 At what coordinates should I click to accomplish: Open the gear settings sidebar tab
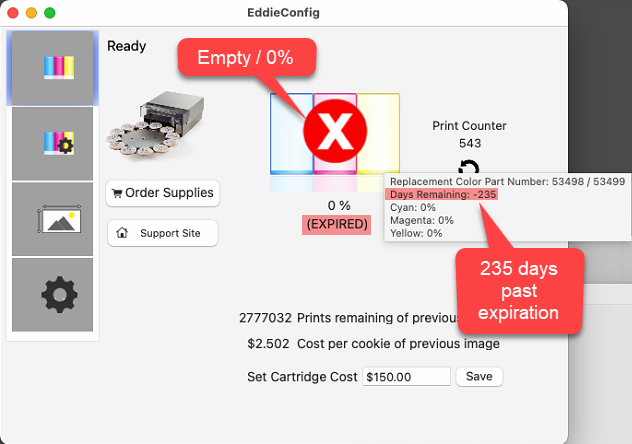click(x=52, y=295)
